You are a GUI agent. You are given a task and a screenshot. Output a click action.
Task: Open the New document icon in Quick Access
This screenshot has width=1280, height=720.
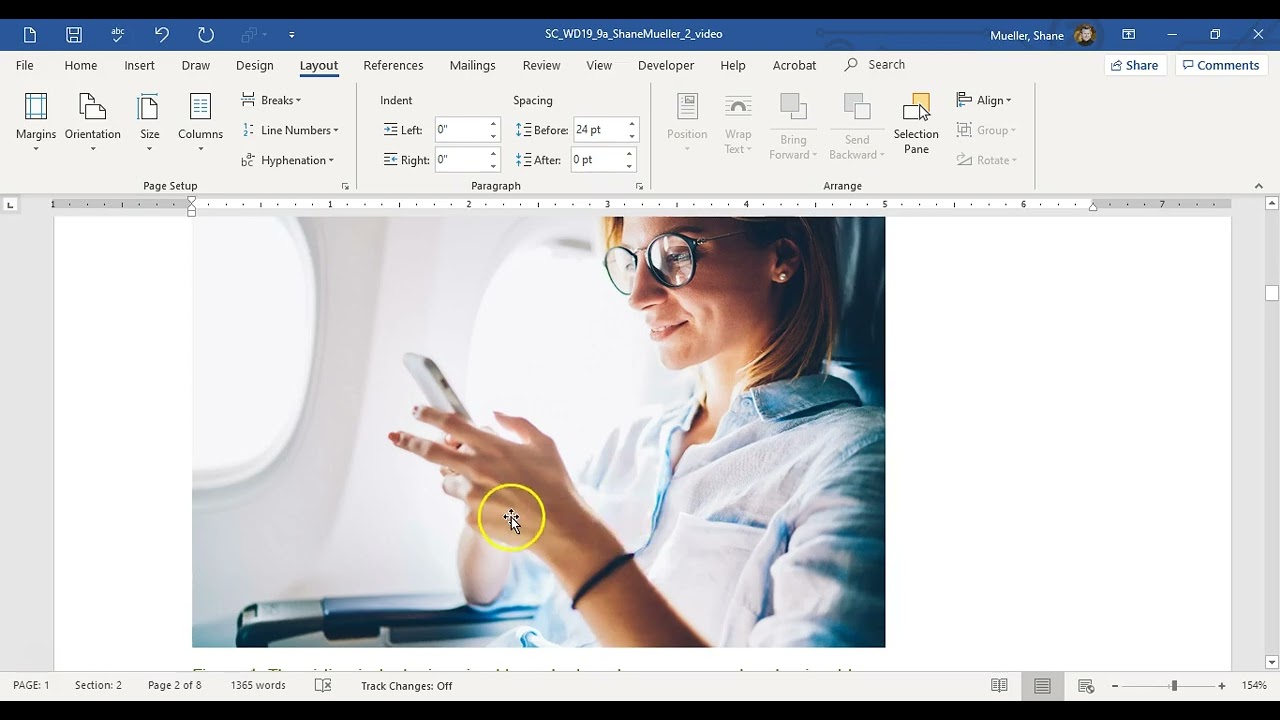(30, 35)
